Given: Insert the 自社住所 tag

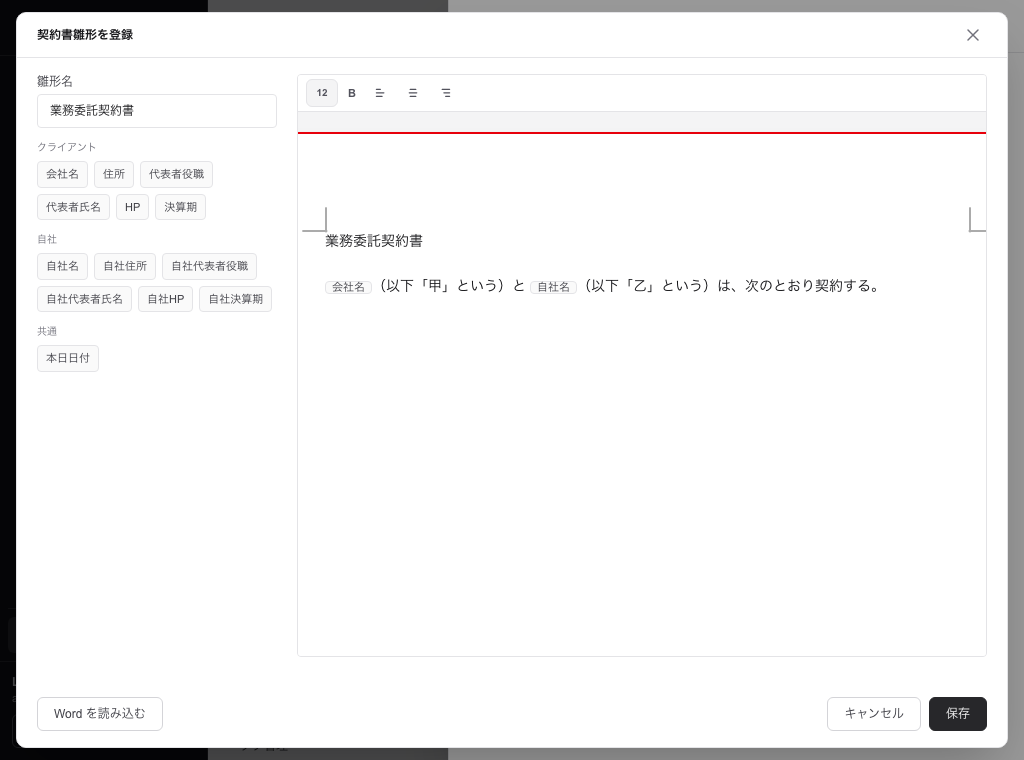Looking at the screenshot, I should [x=125, y=266].
